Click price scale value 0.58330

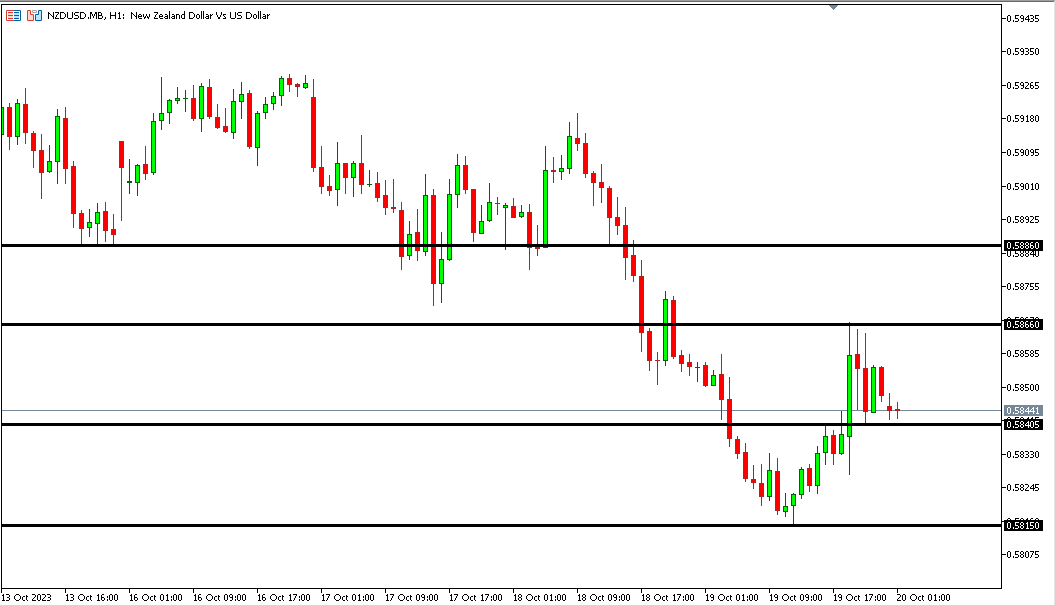tap(1023, 455)
